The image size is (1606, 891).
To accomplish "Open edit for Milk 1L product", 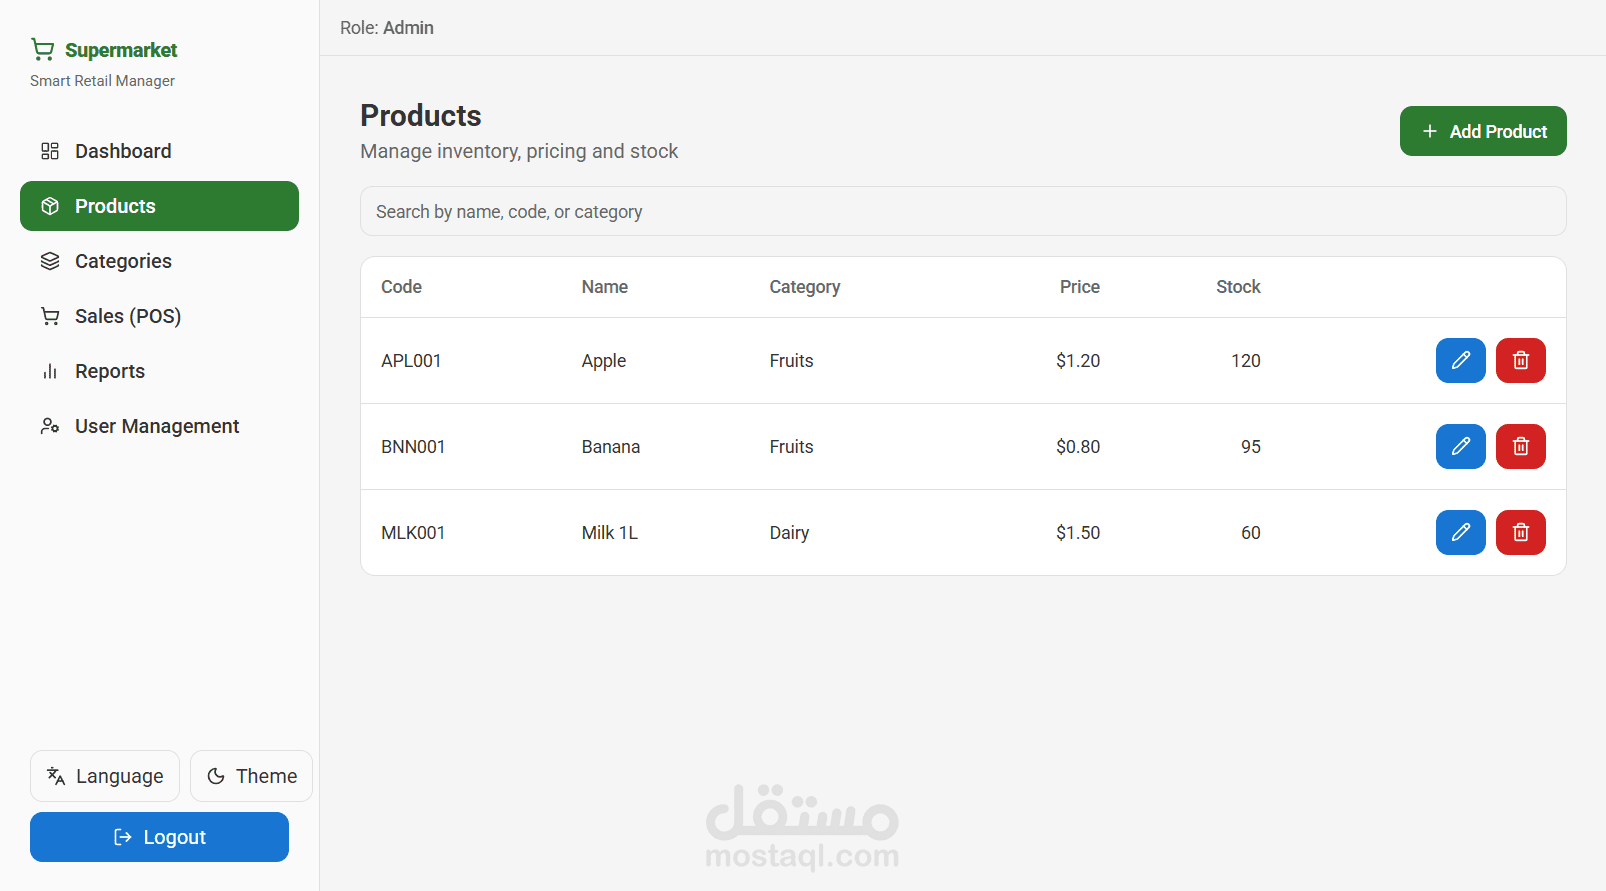I will pyautogui.click(x=1460, y=533).
